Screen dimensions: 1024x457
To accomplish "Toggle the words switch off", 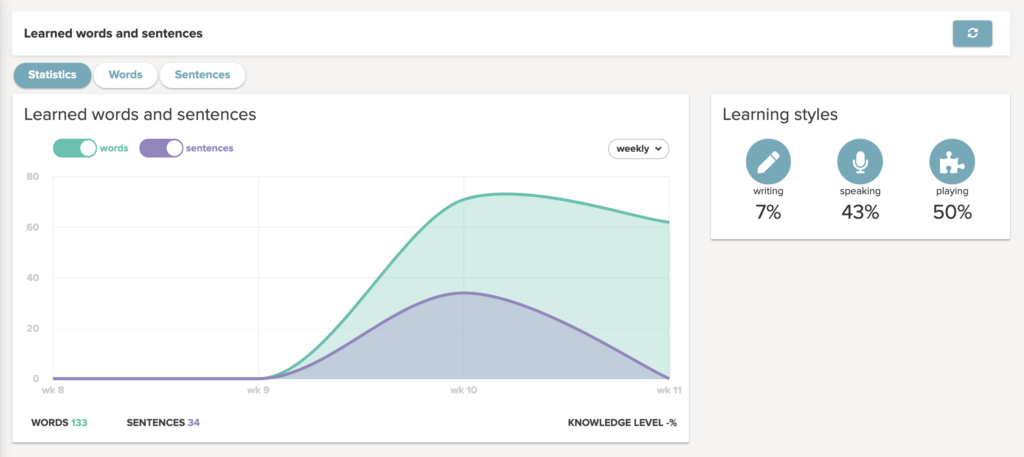I will pyautogui.click(x=74, y=148).
